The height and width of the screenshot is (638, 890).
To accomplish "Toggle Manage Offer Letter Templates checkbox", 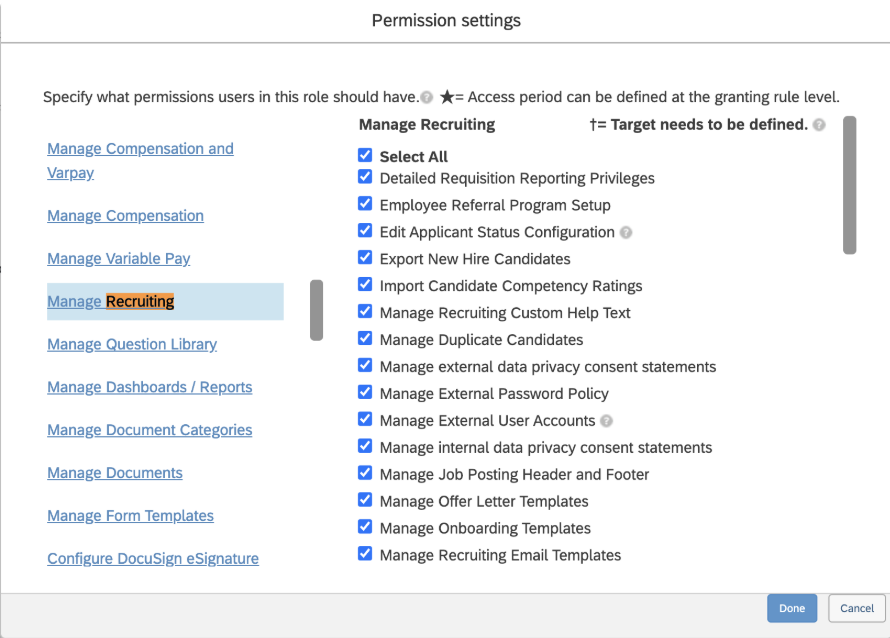I will click(365, 501).
